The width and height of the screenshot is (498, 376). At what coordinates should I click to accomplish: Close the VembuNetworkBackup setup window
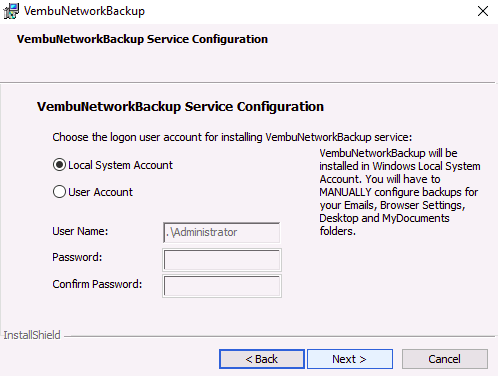[x=483, y=11]
